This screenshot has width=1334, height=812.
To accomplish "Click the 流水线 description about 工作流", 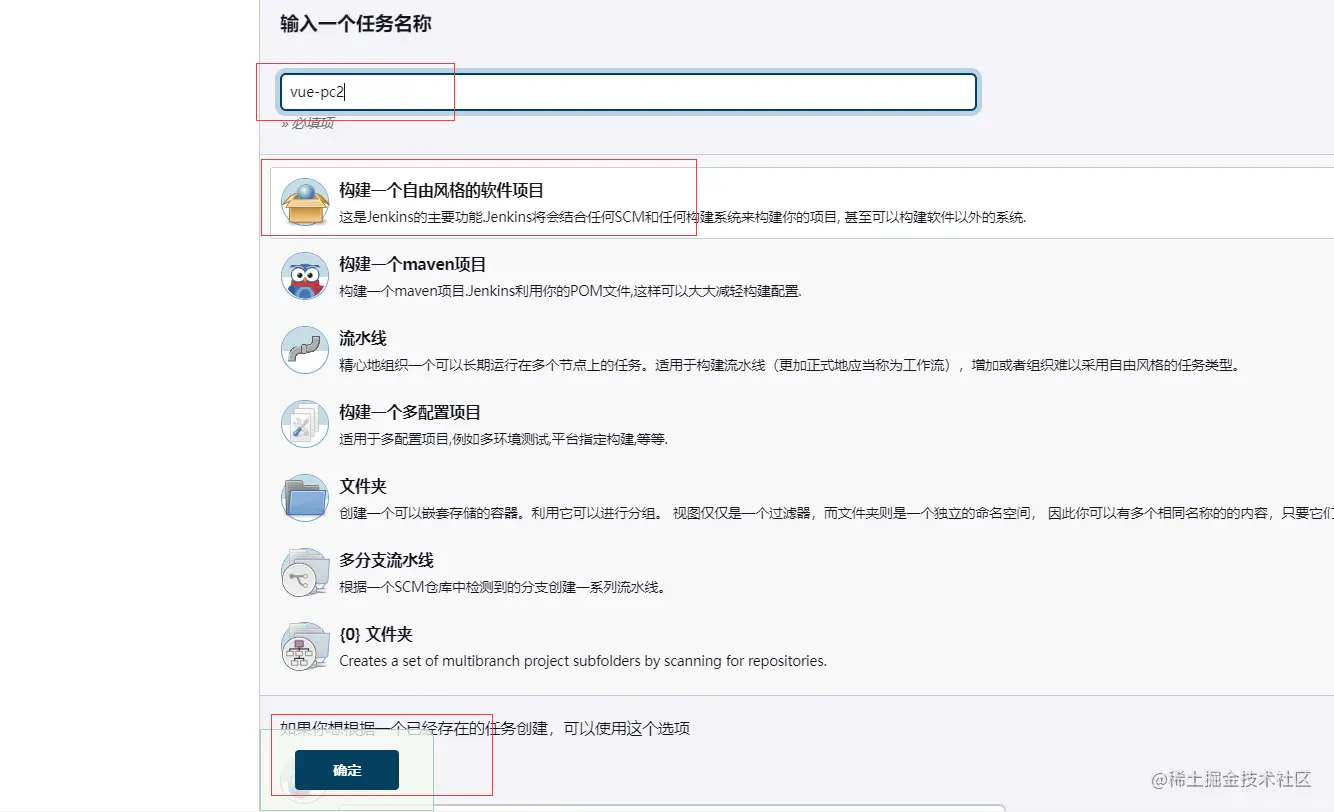I will point(789,365).
